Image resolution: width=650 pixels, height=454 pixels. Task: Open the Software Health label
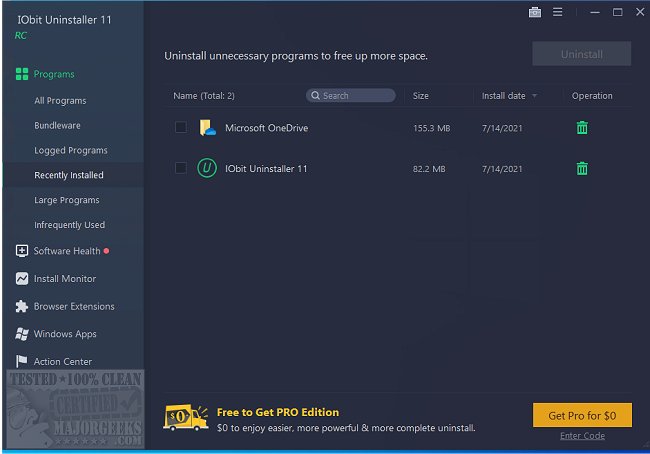point(67,251)
